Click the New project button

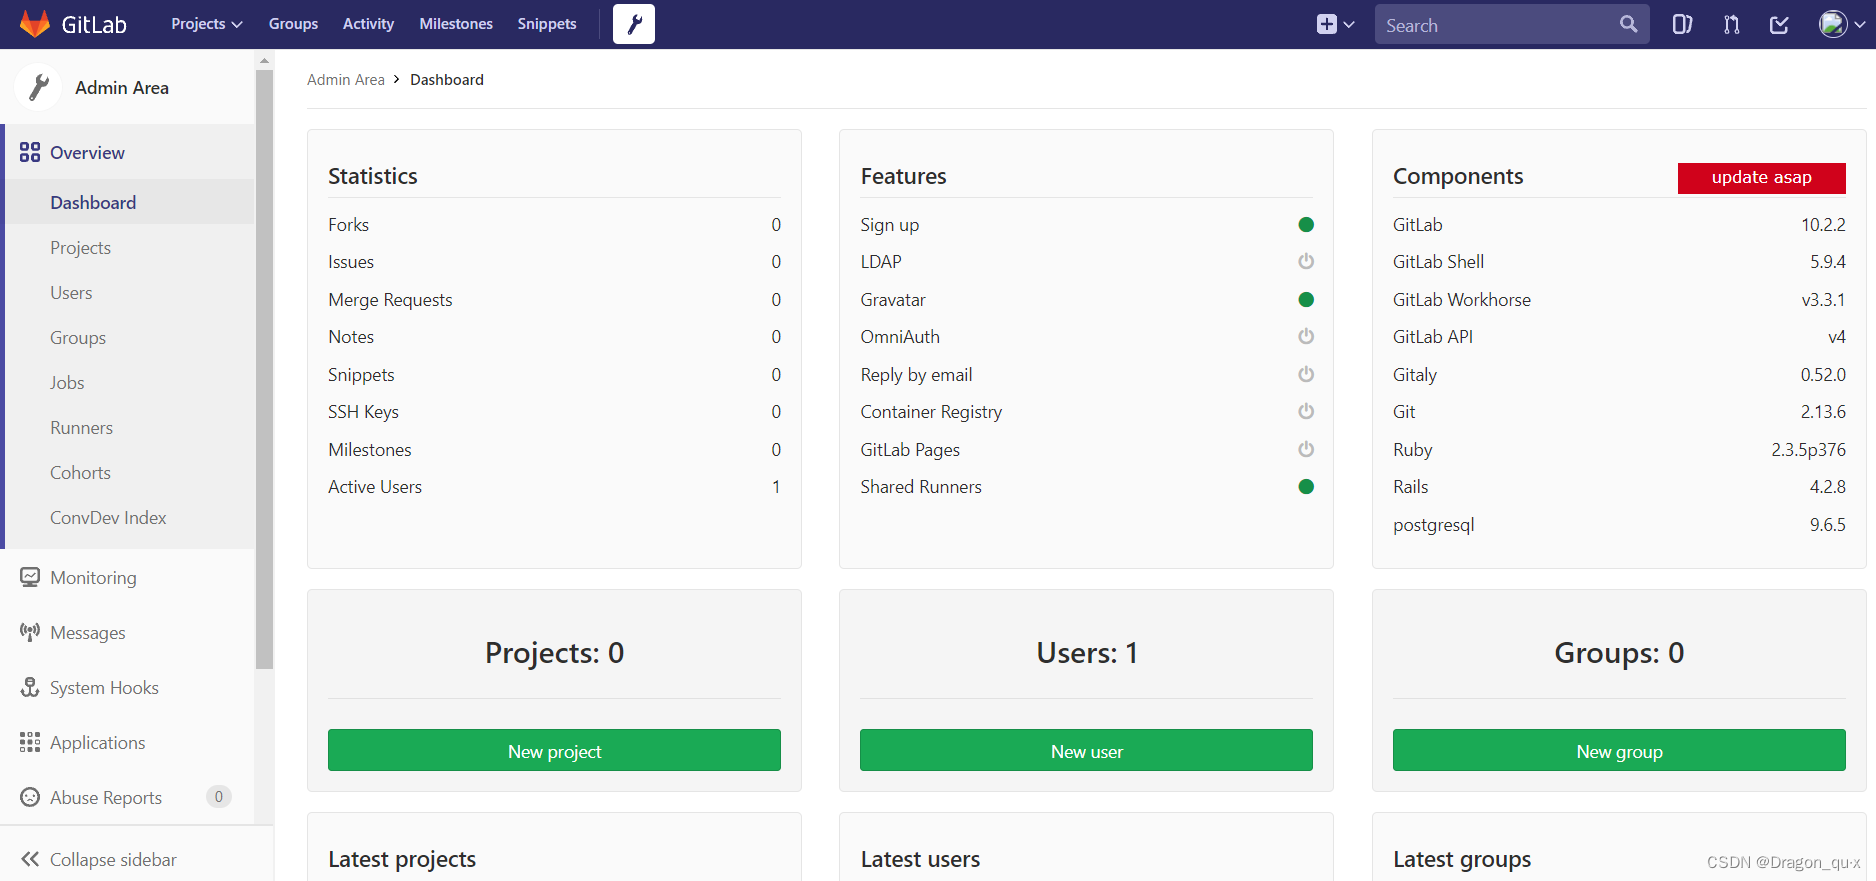coord(554,750)
